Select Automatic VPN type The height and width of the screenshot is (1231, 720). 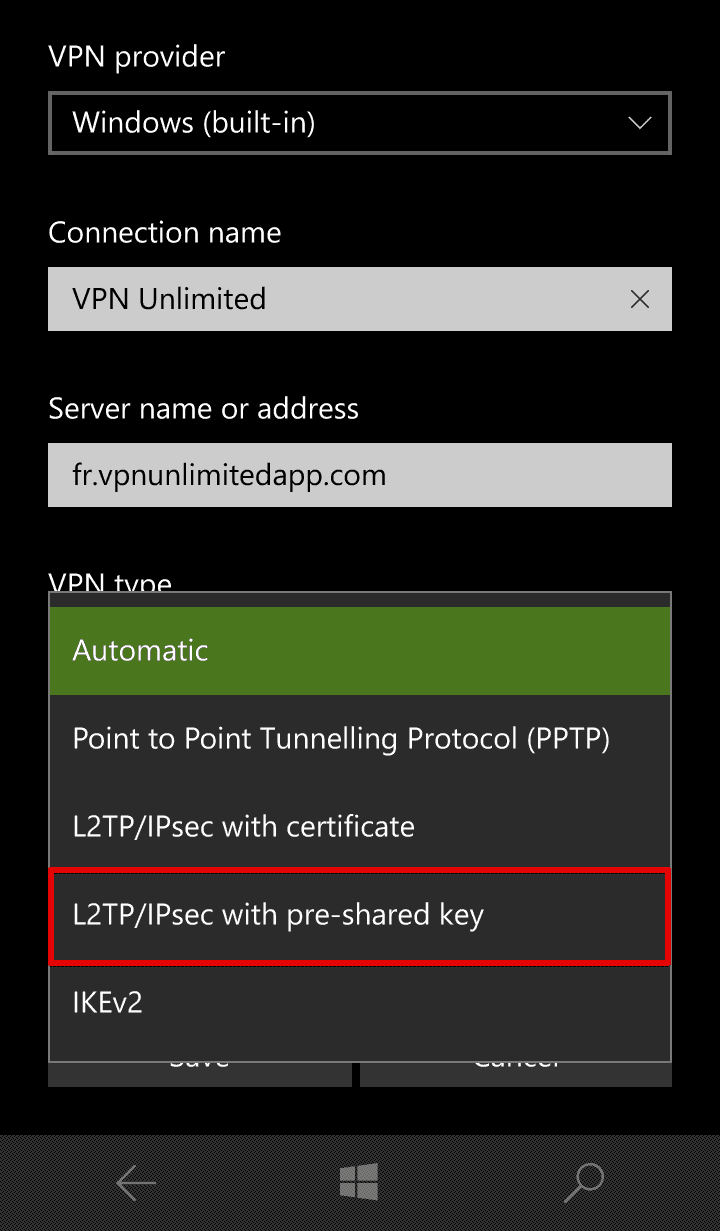click(x=360, y=651)
